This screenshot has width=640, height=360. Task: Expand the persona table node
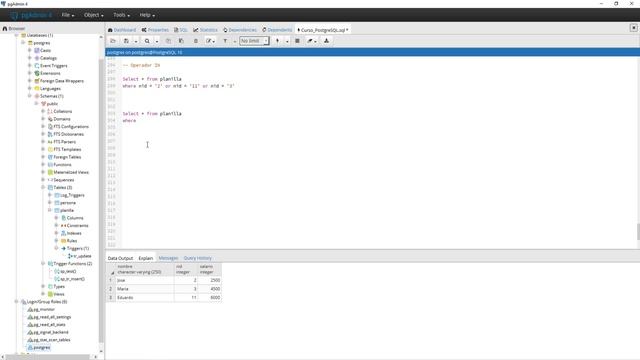(x=50, y=202)
